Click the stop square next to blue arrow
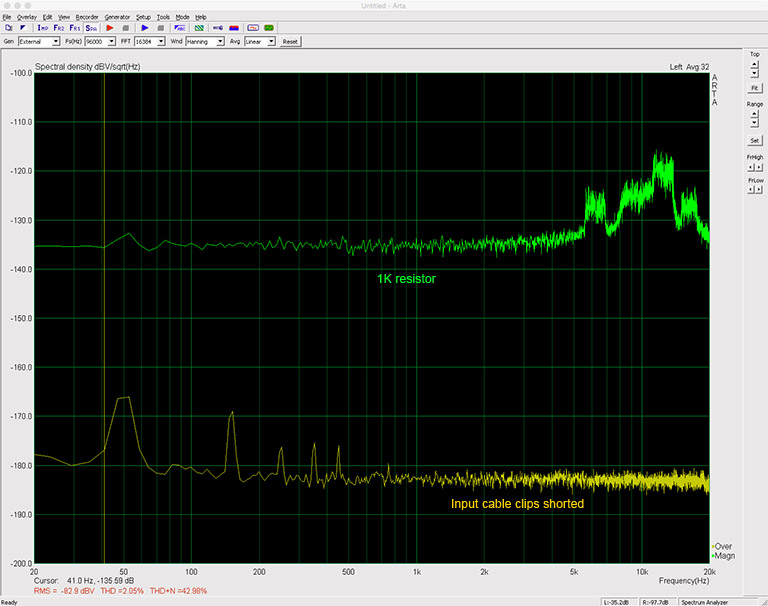This screenshot has width=768, height=606. [x=160, y=28]
